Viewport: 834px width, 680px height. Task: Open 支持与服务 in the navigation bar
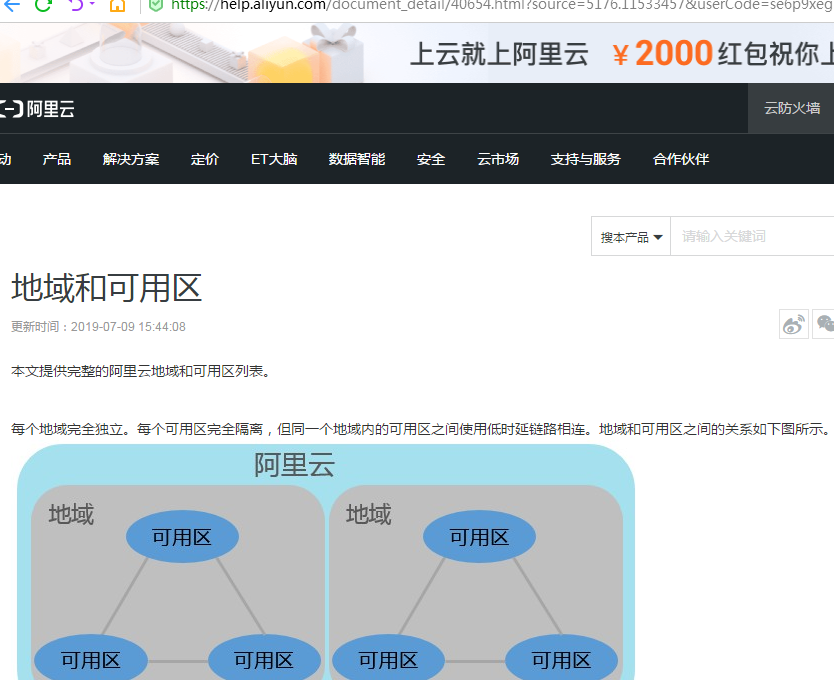pos(586,159)
